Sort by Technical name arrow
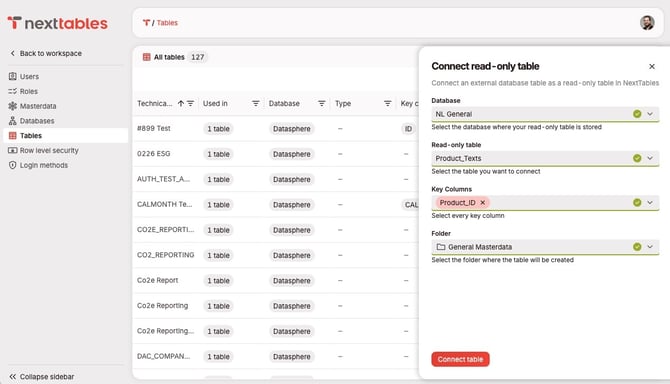 pos(181,103)
